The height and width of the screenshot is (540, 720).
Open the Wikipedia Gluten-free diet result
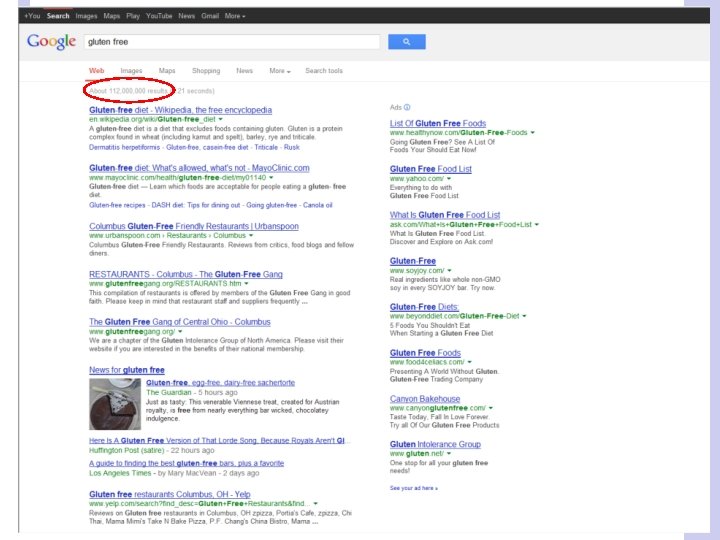(x=180, y=110)
